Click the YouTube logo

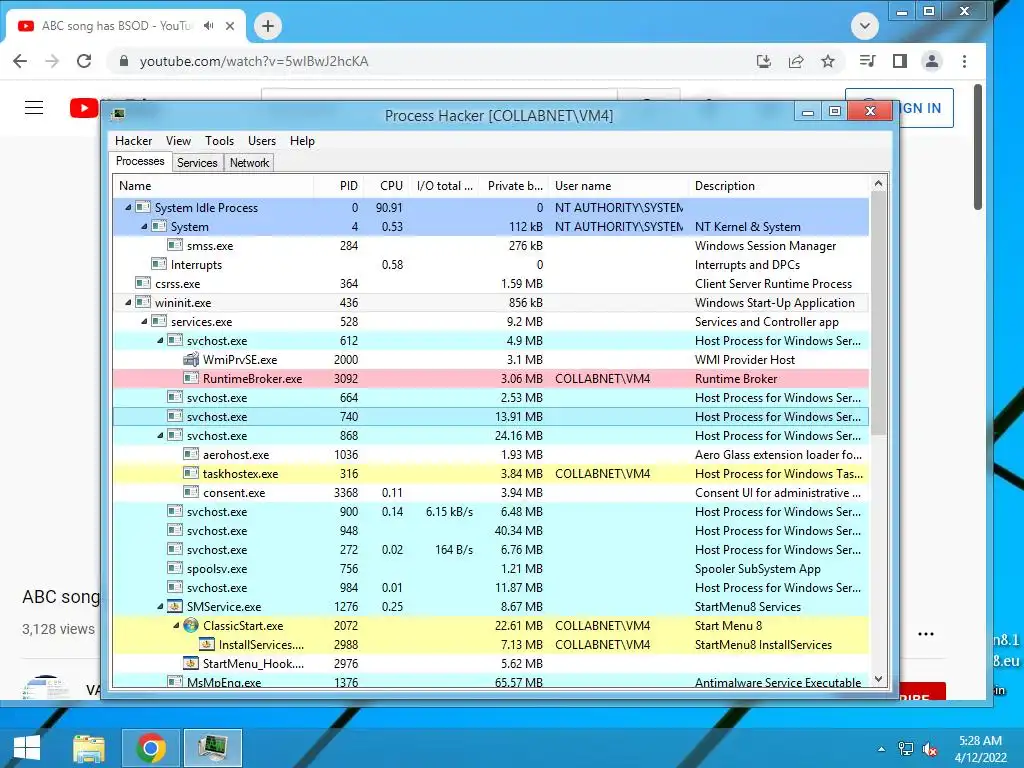(84, 108)
